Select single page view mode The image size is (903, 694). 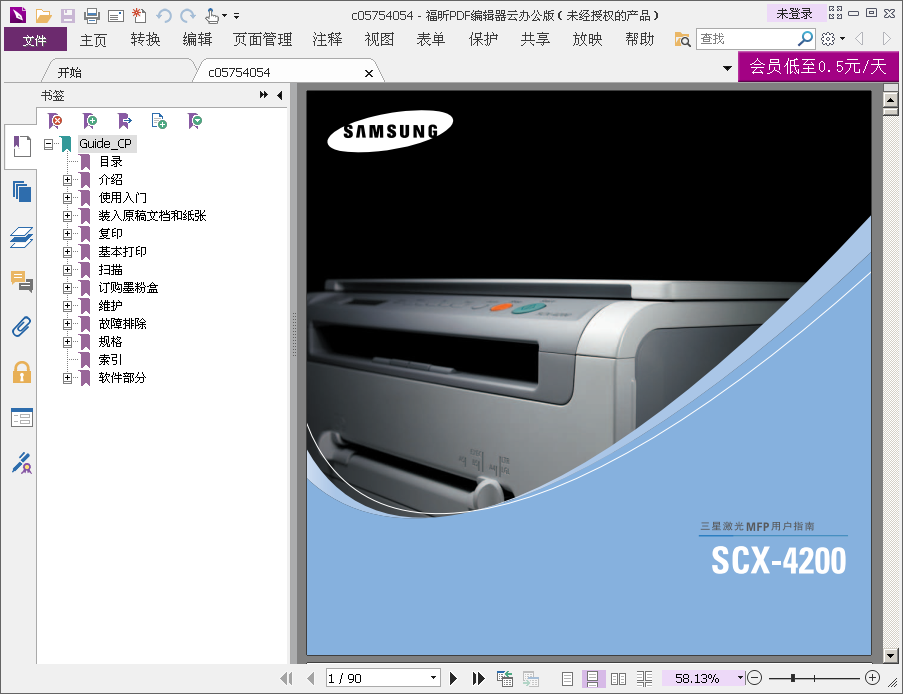point(567,679)
